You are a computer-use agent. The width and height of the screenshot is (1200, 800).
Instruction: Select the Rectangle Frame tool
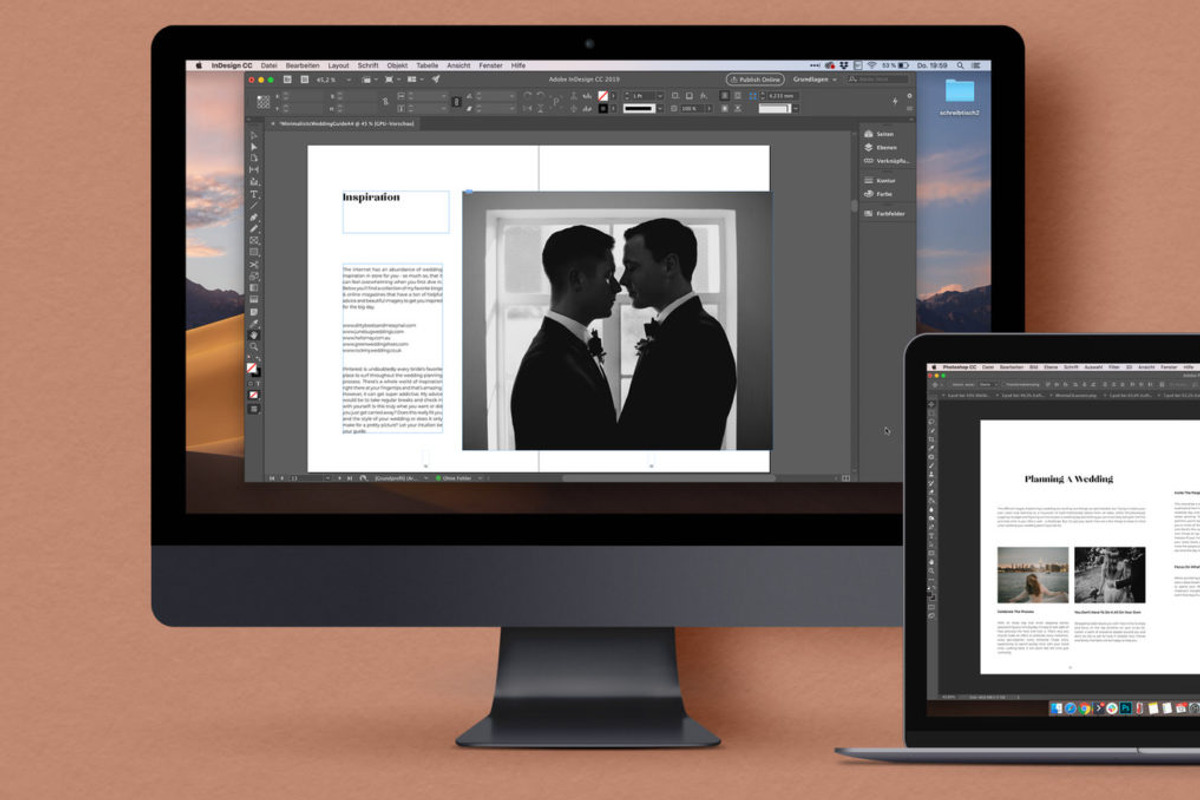pyautogui.click(x=254, y=239)
